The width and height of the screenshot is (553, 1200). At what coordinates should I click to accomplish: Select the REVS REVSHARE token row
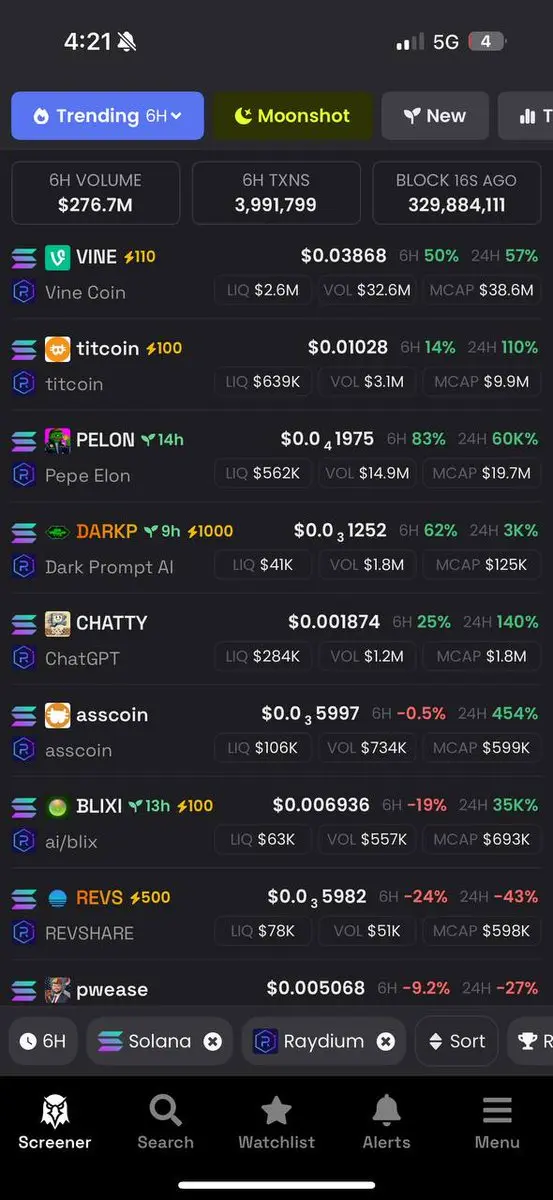point(276,914)
